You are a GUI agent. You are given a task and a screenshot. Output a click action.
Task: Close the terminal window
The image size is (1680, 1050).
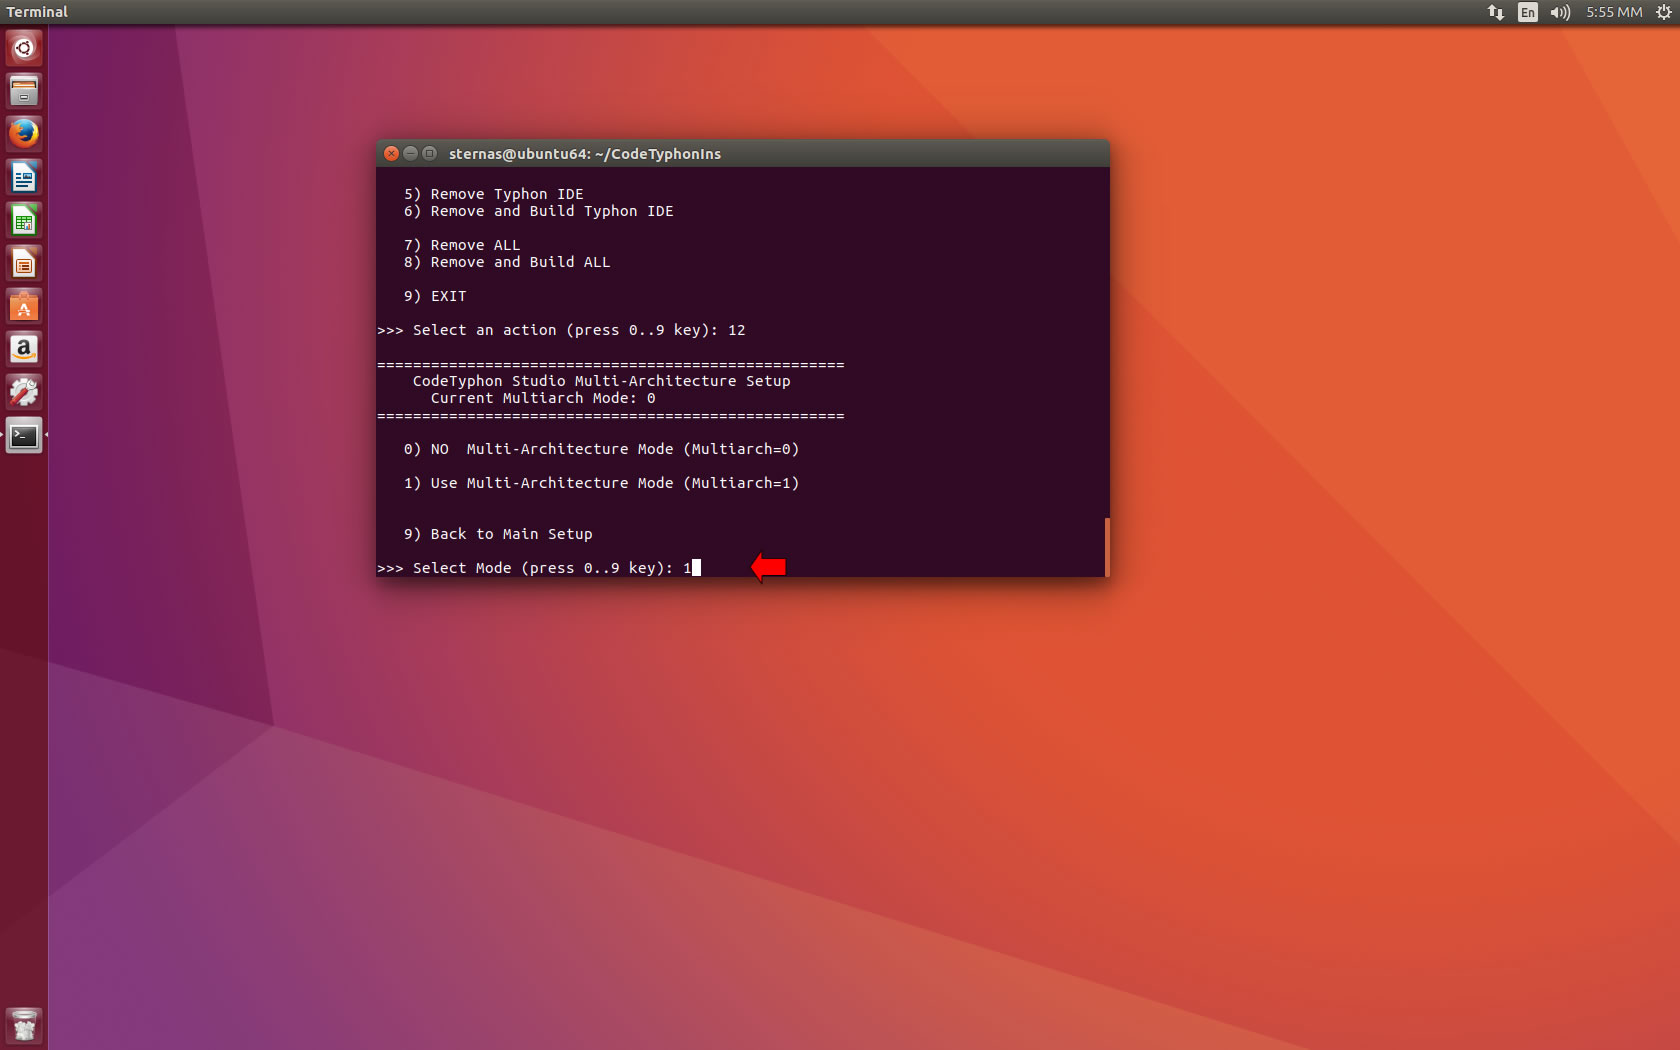tap(392, 153)
